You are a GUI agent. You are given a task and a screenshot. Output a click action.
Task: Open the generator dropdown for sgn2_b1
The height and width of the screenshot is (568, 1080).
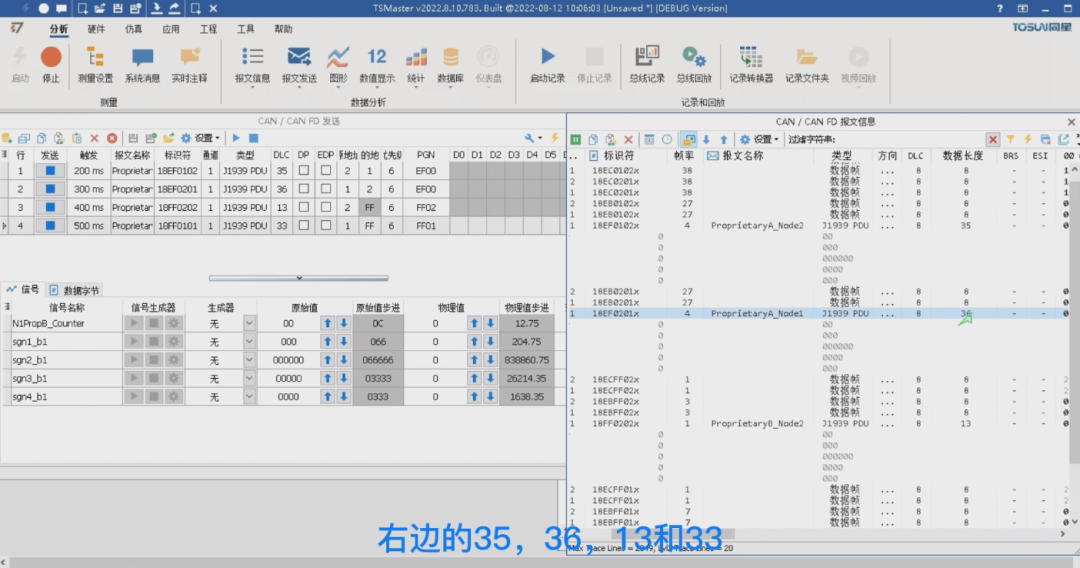249,359
